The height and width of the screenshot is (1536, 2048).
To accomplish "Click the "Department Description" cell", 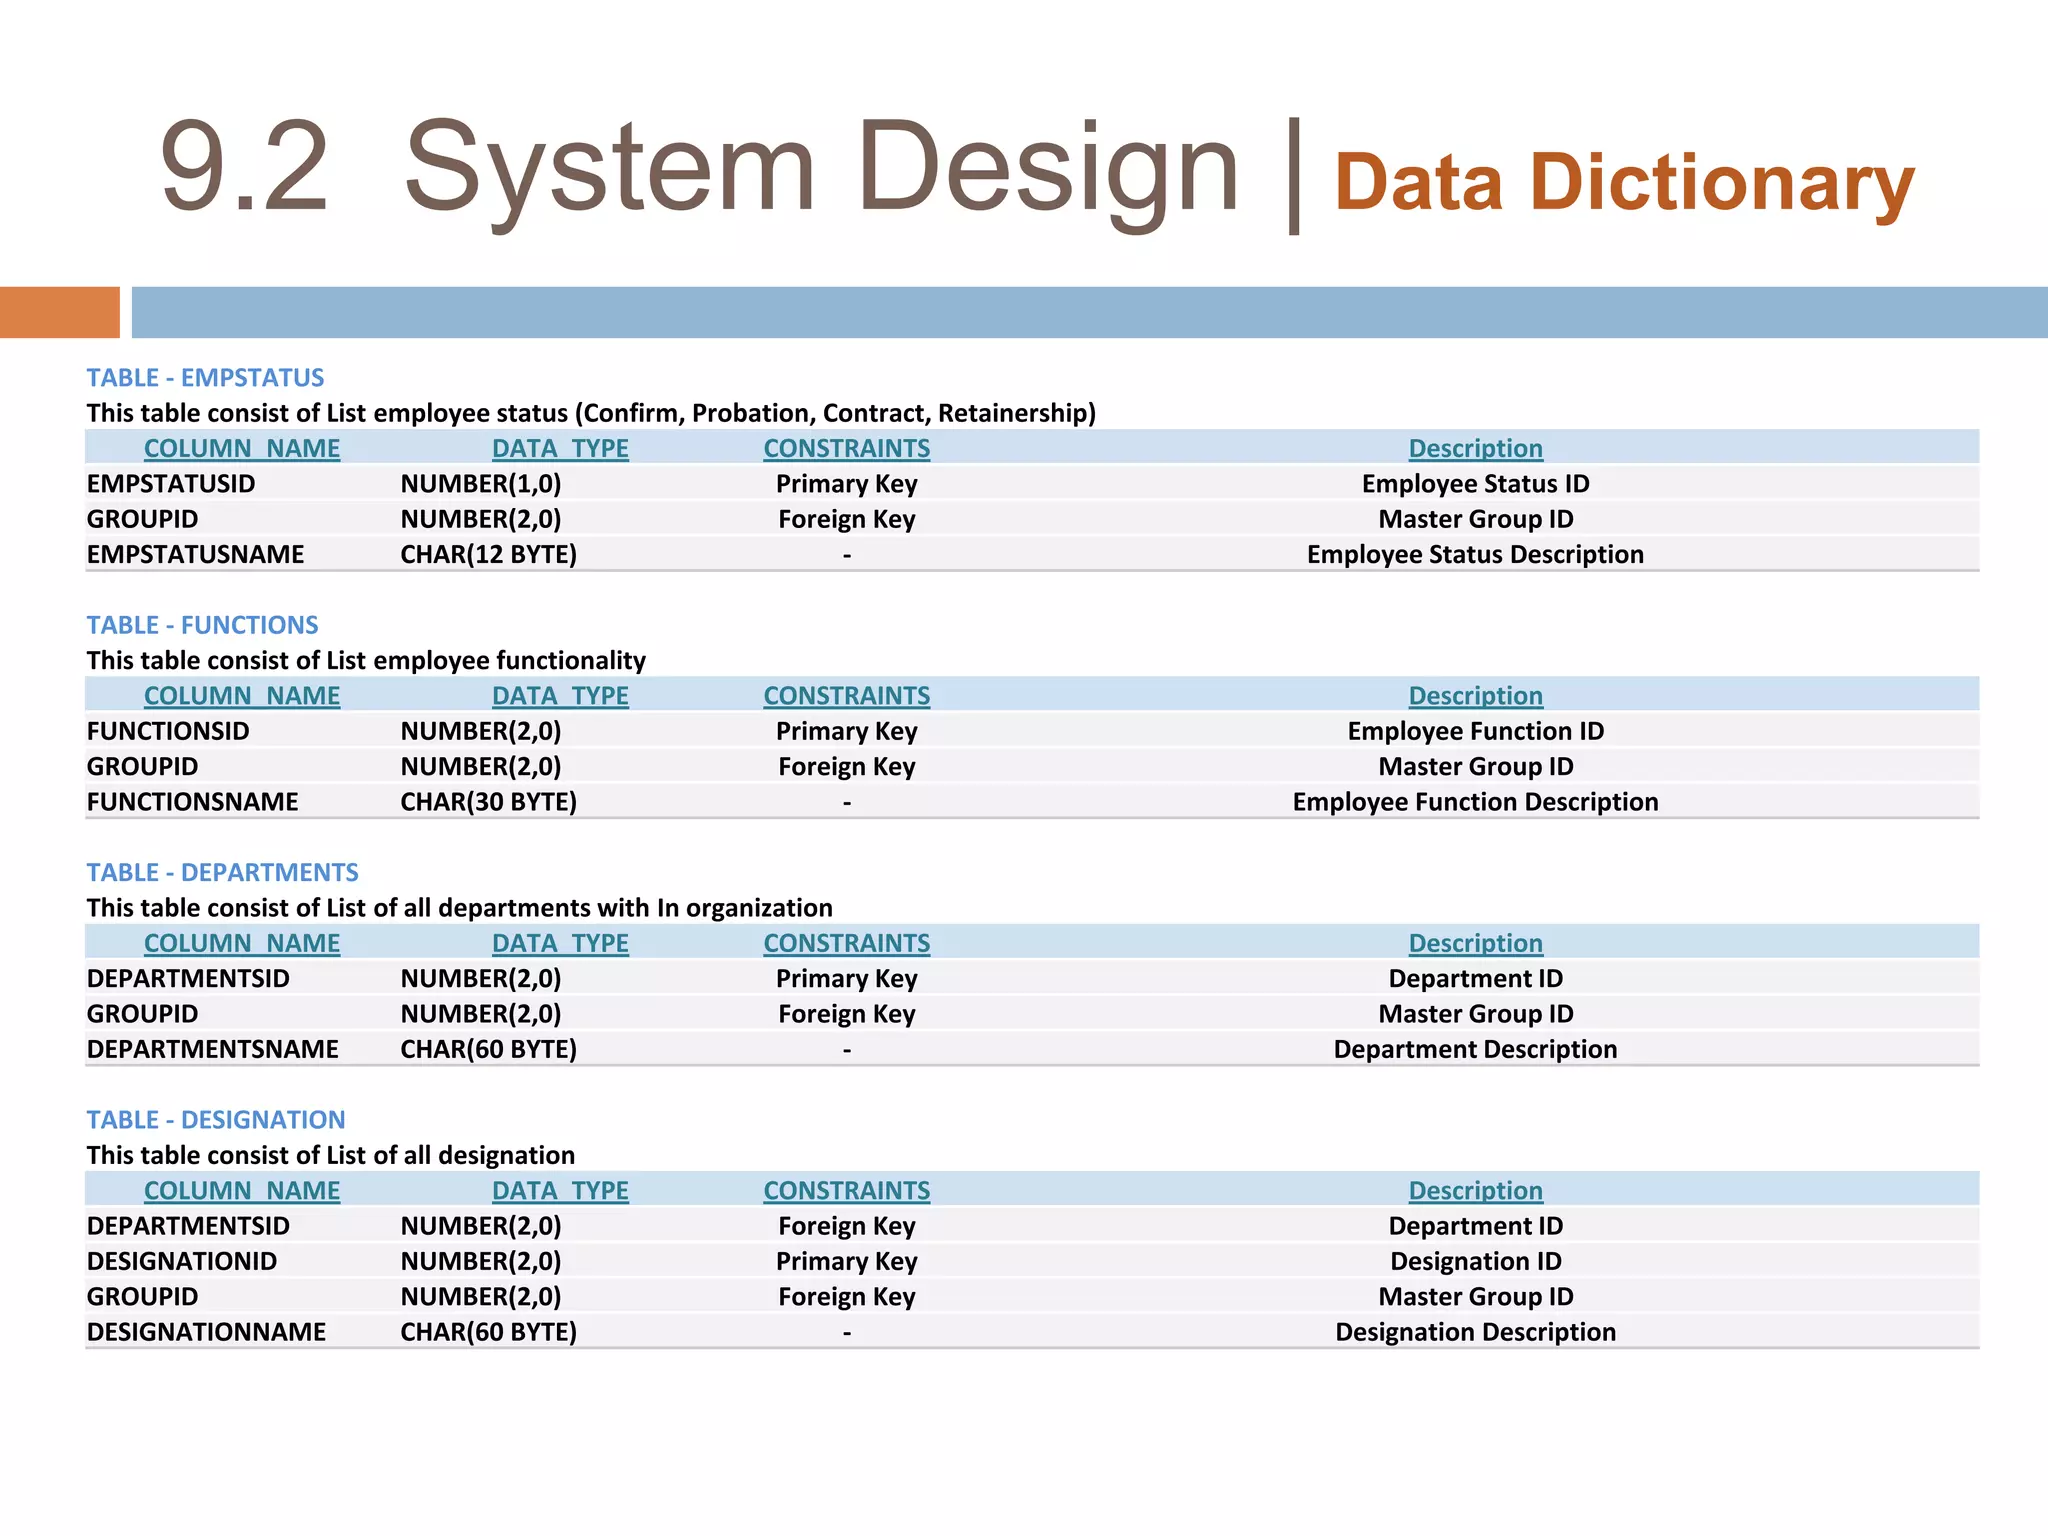I will click(x=1476, y=1049).
